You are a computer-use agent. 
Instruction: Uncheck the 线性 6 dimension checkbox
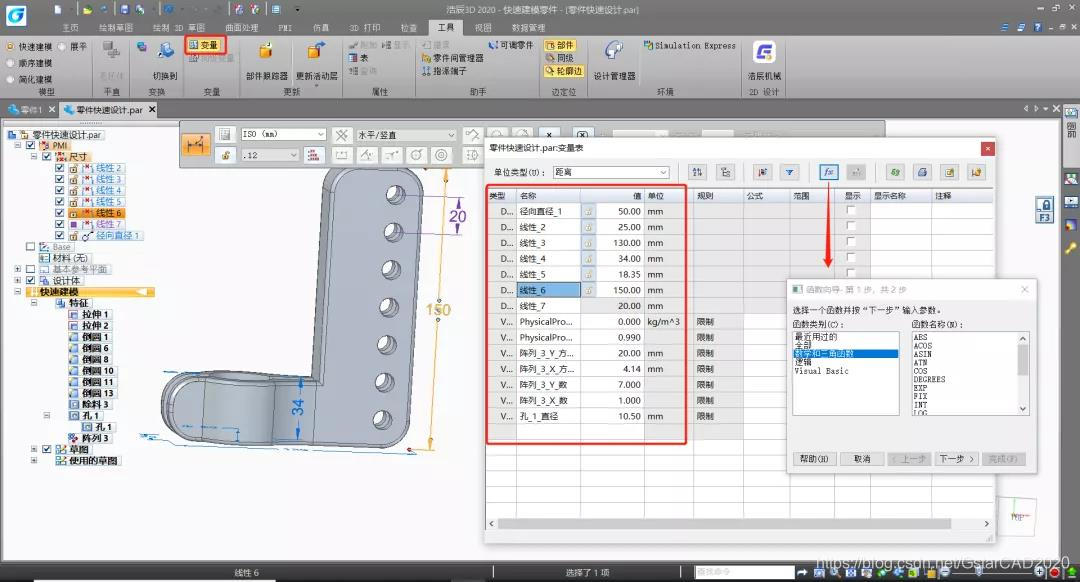coord(59,213)
